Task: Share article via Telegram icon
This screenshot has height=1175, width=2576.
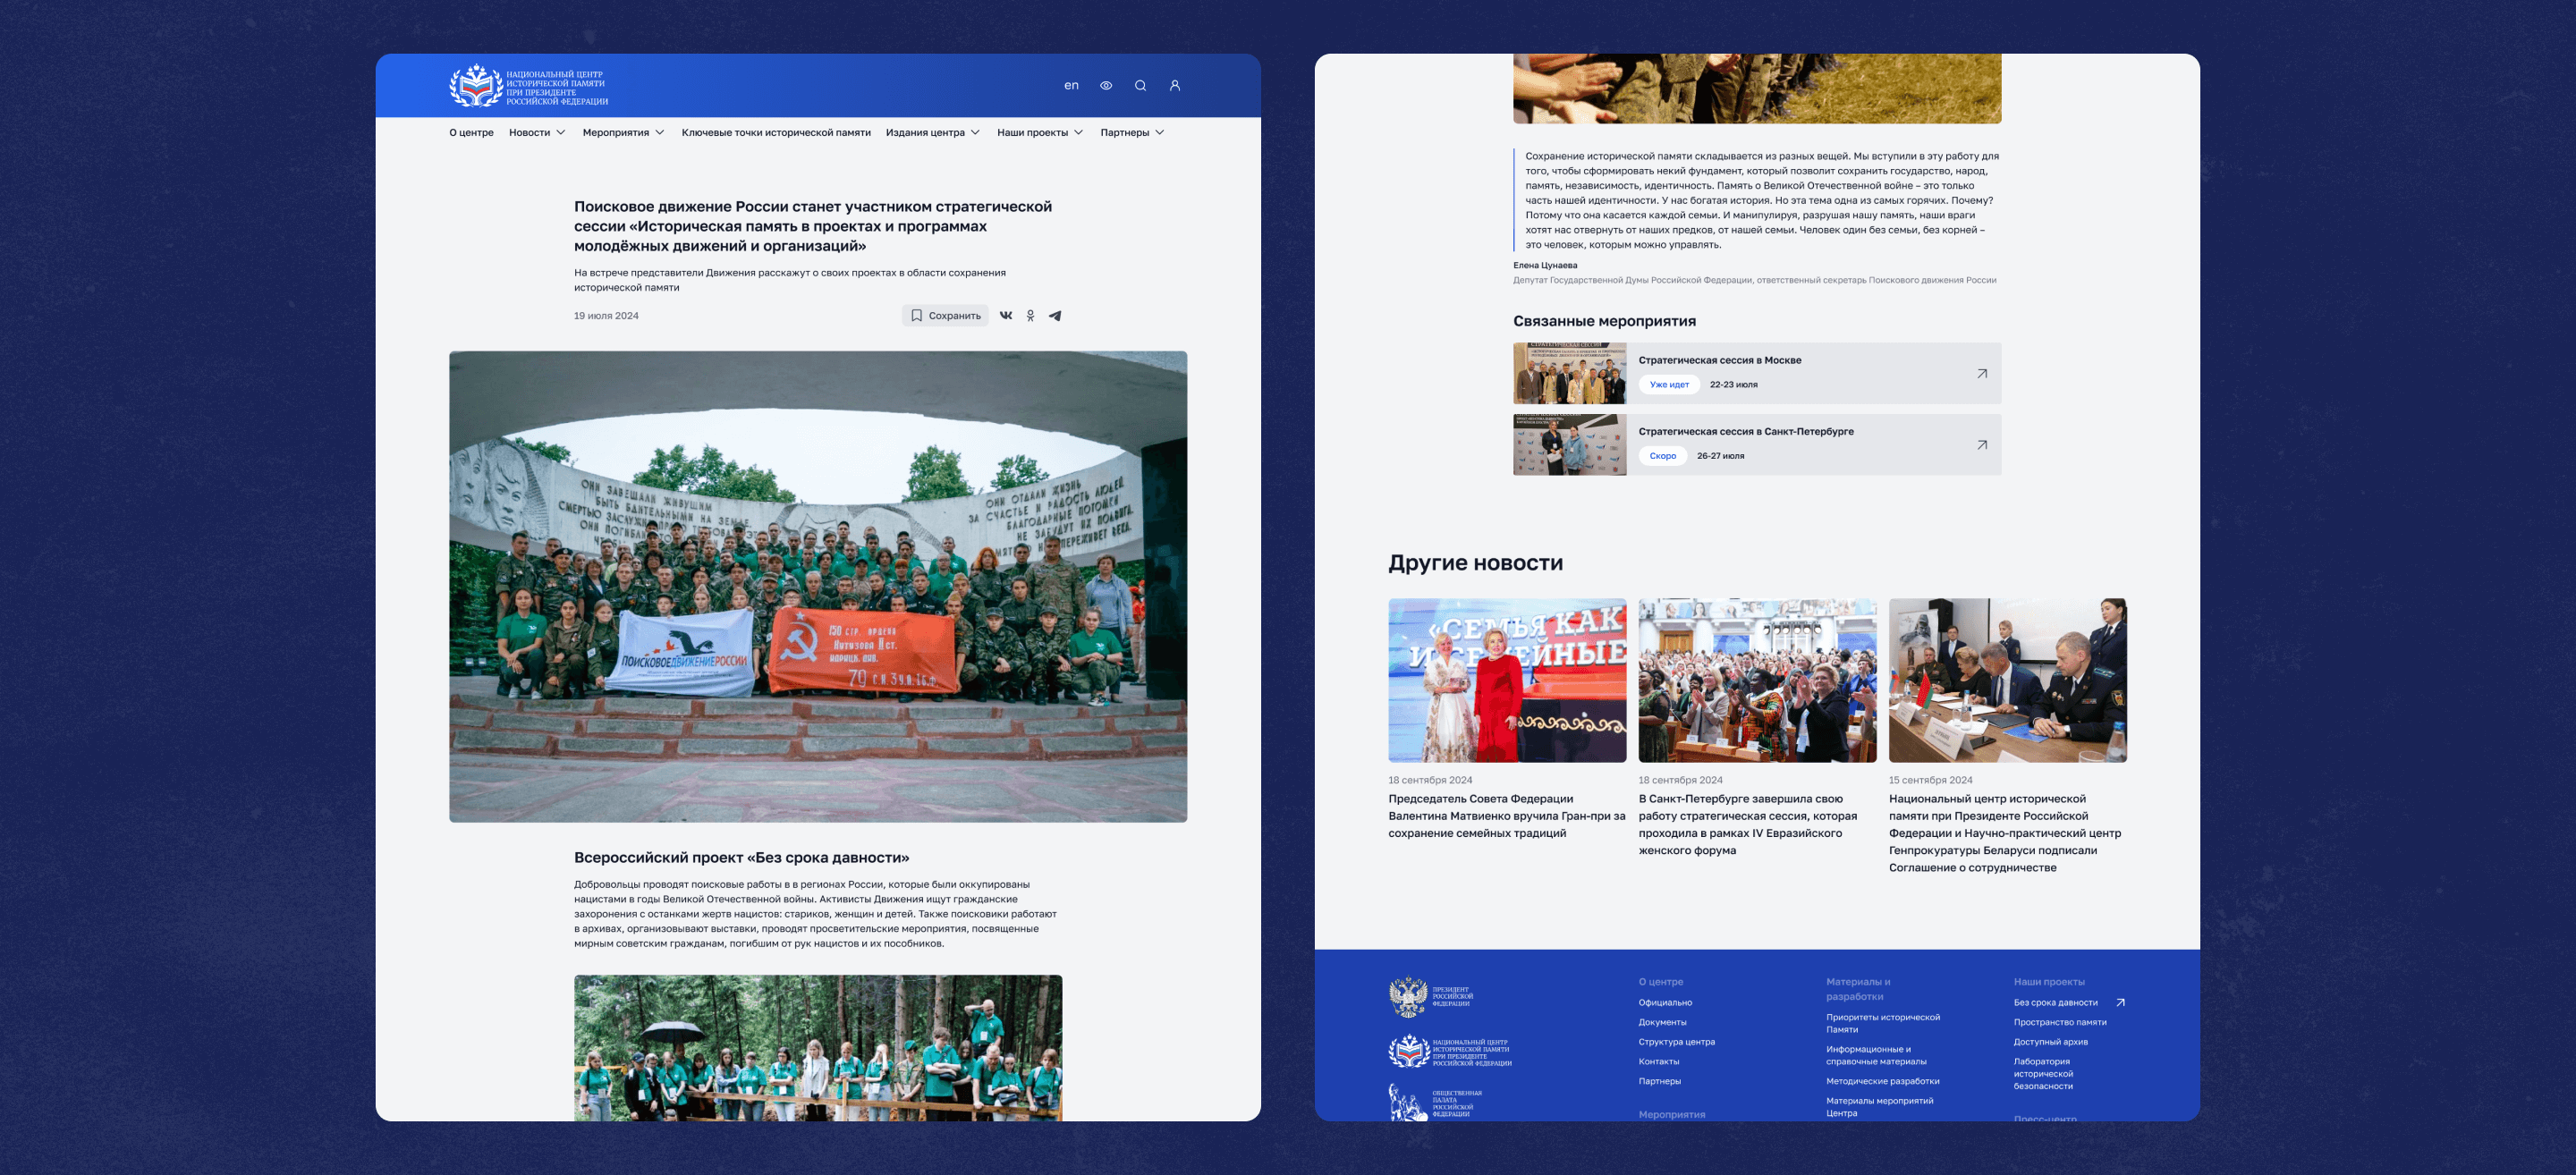Action: [x=1055, y=316]
